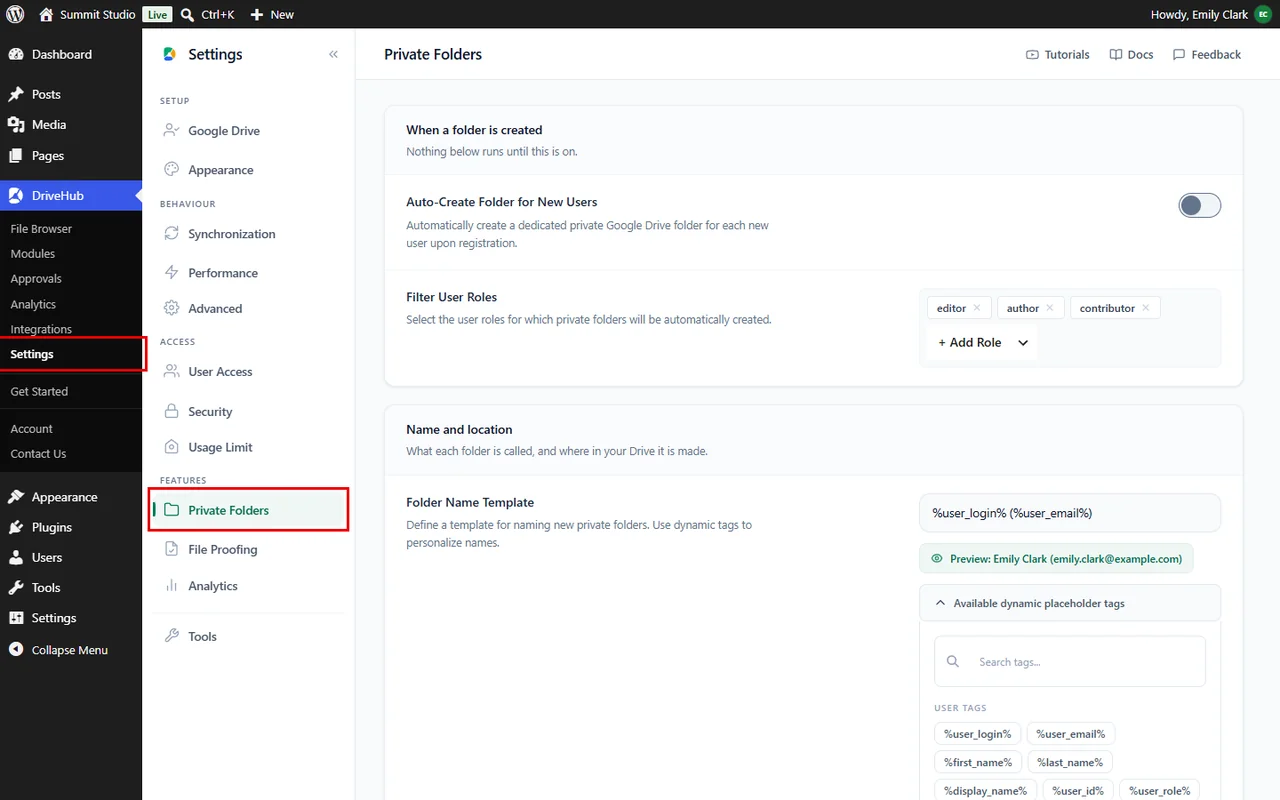Open the File Browser submenu item
Viewport: 1280px width, 800px height.
pyautogui.click(x=41, y=228)
